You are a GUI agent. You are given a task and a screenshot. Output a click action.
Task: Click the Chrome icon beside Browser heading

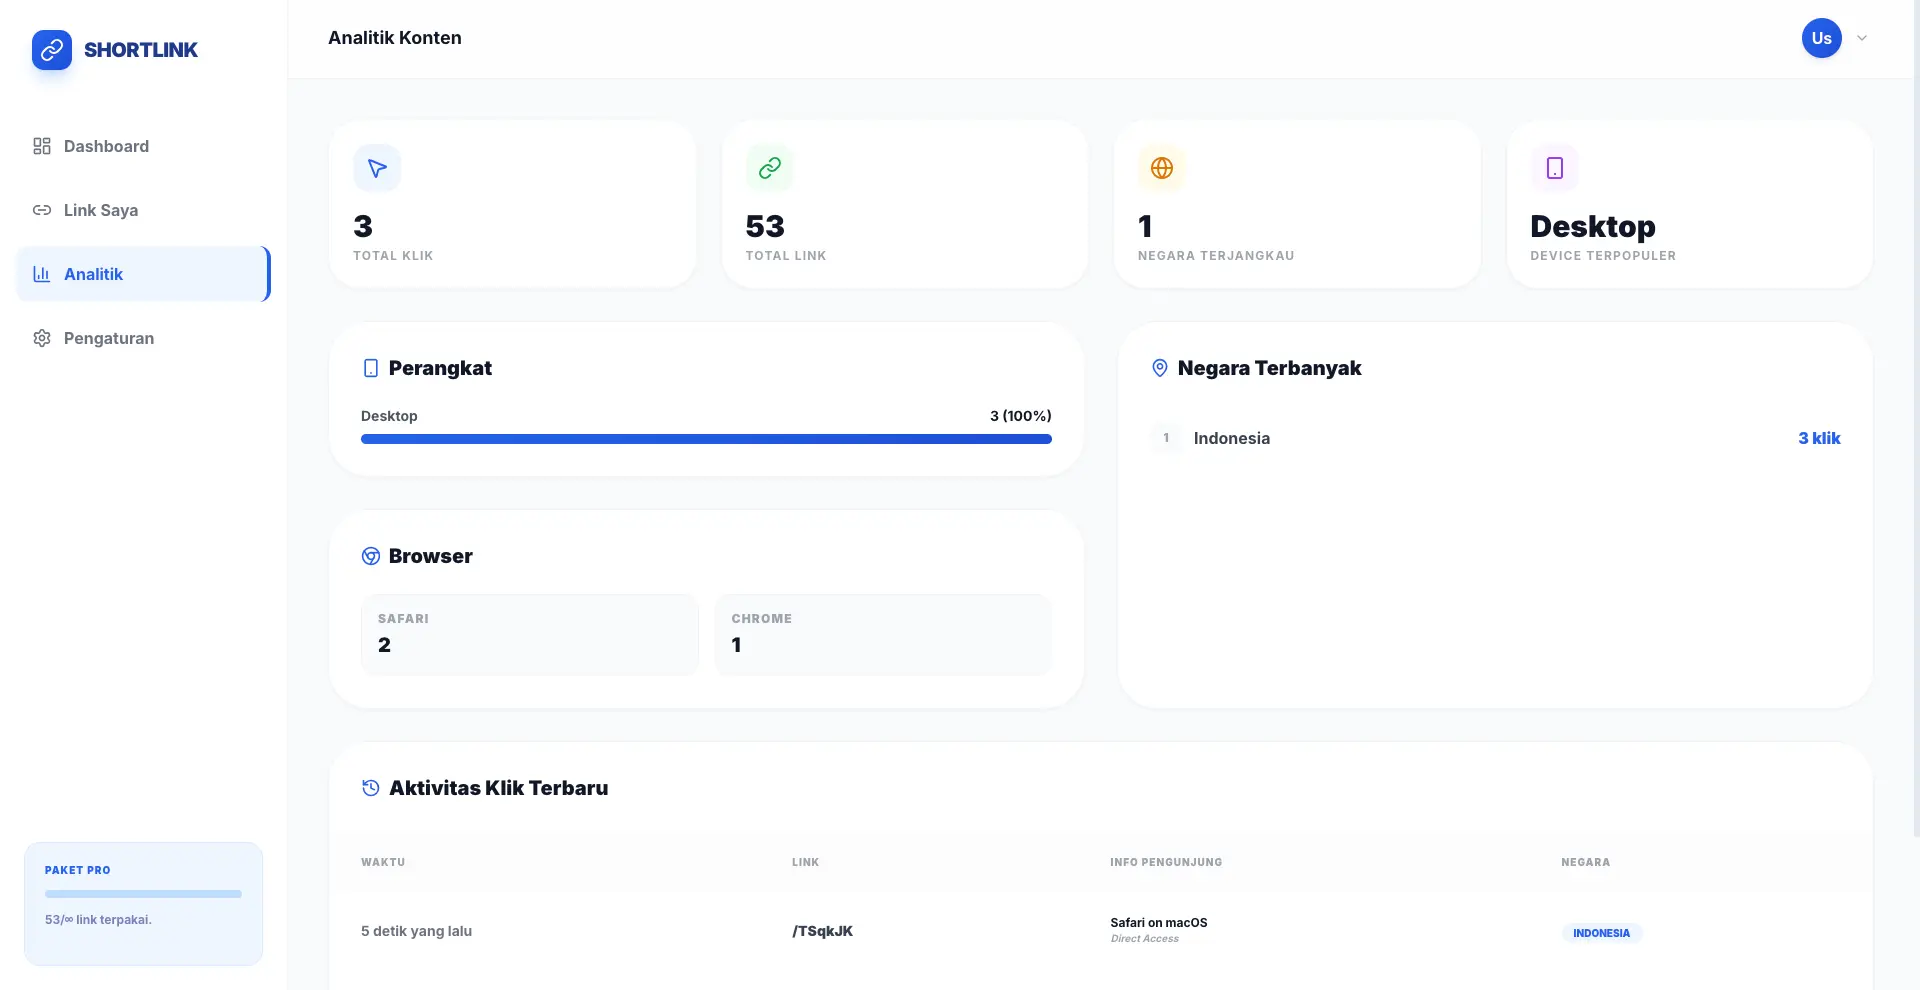[370, 556]
